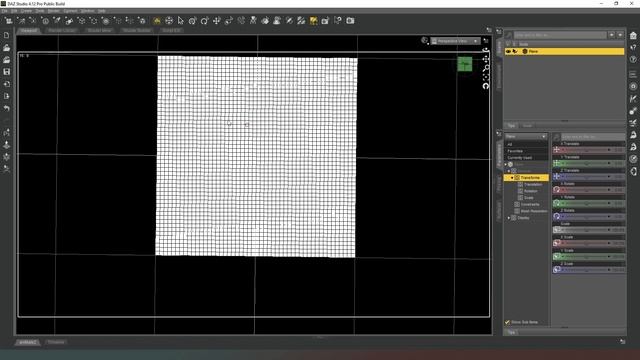Switch to the Timeline tab at the bottom
This screenshot has height=360, width=640.
click(56, 342)
